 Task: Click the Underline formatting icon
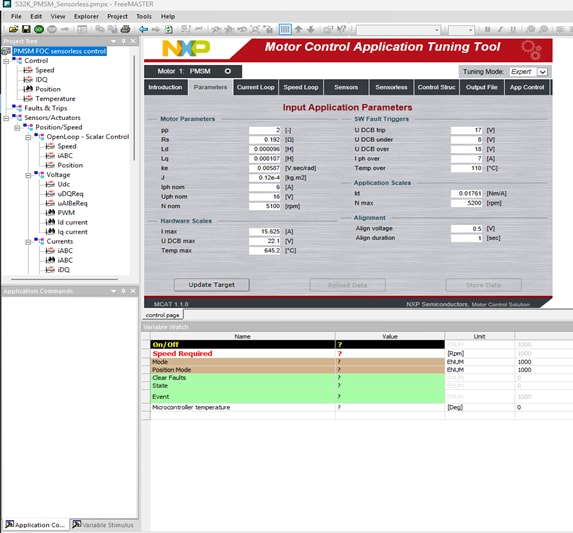click(x=513, y=29)
